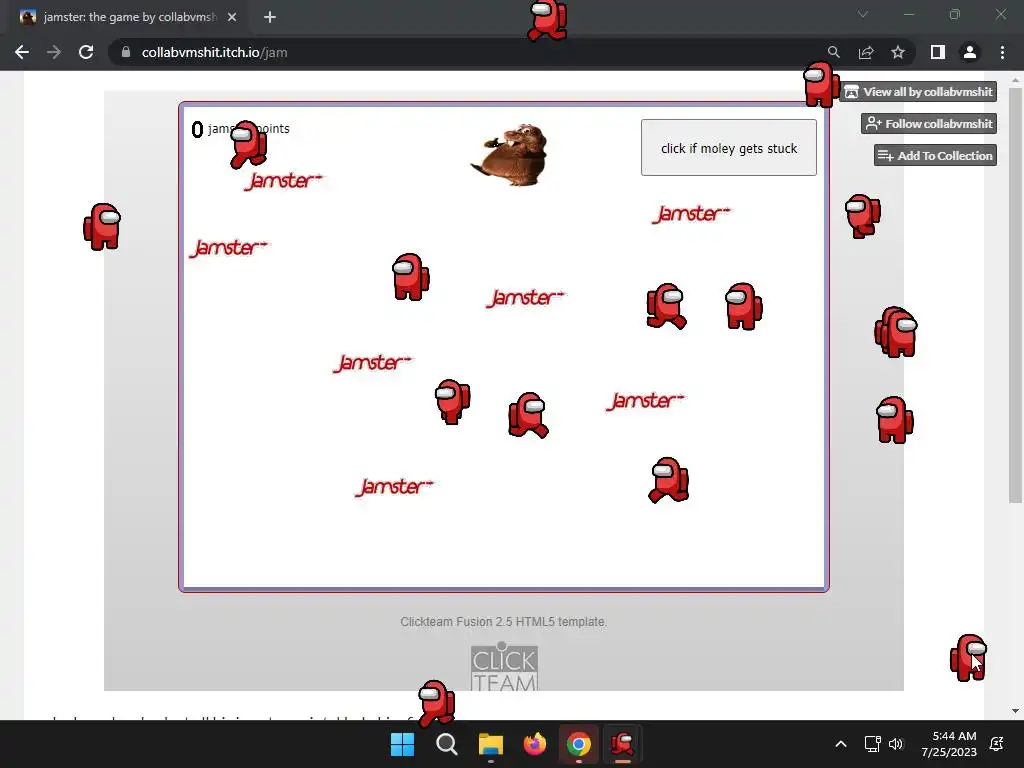Click the Jamster logo below the moley
The width and height of the screenshot is (1024, 768).
526,298
